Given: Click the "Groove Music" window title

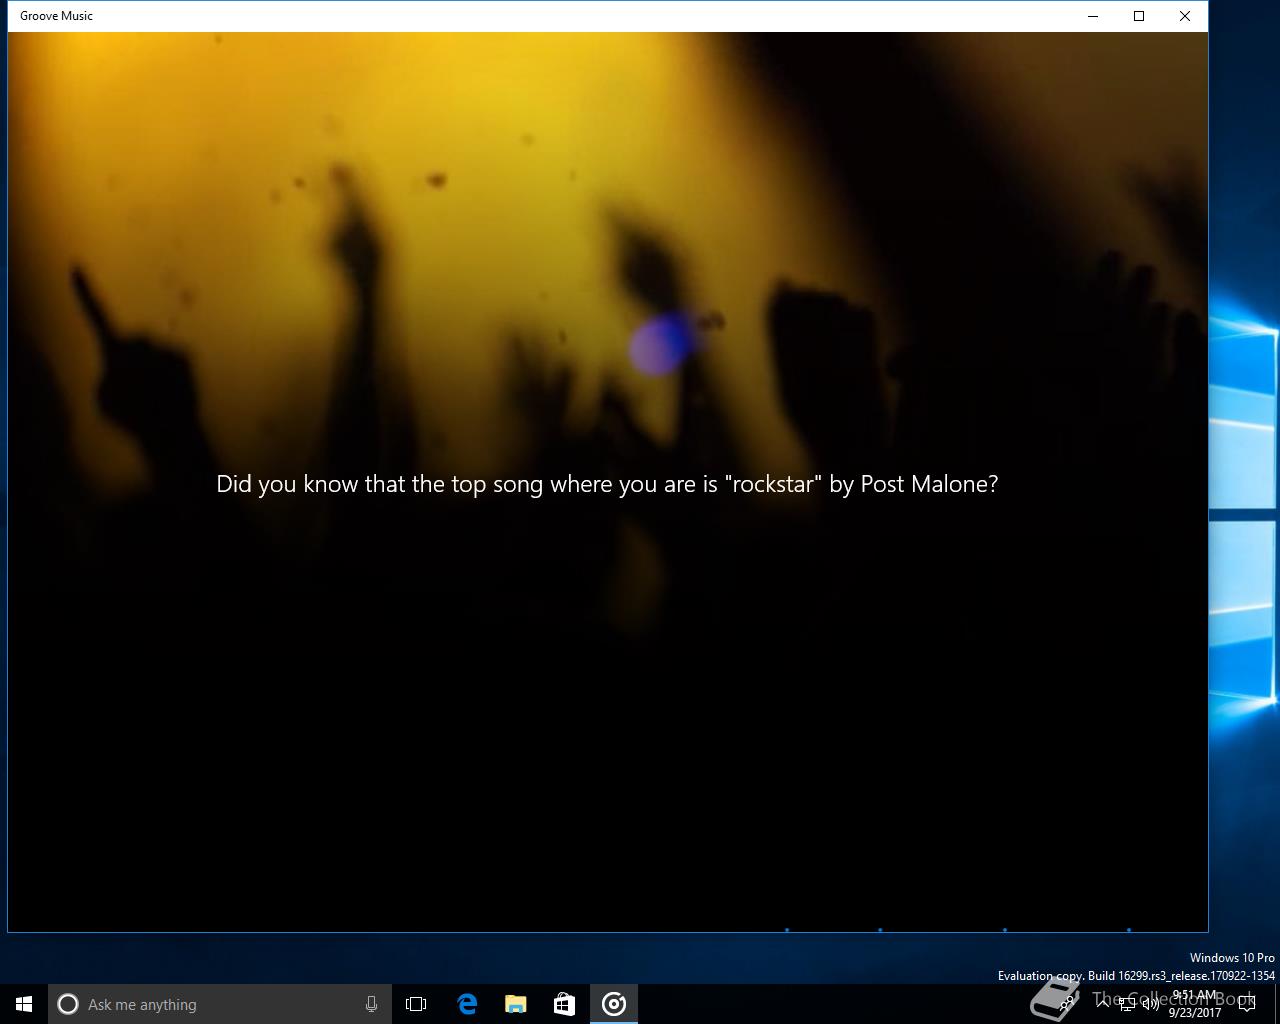Looking at the screenshot, I should (x=57, y=16).
